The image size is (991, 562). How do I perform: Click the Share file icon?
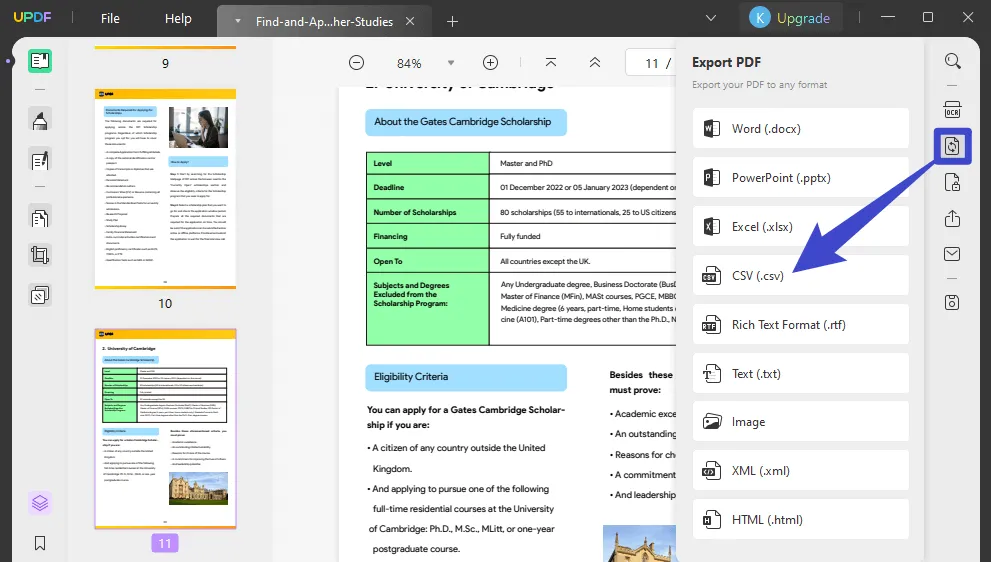[x=952, y=219]
